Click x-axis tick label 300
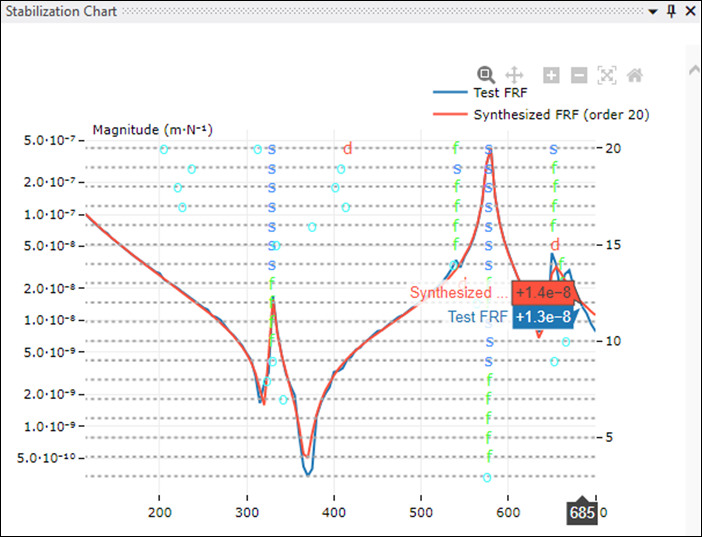 pyautogui.click(x=247, y=512)
